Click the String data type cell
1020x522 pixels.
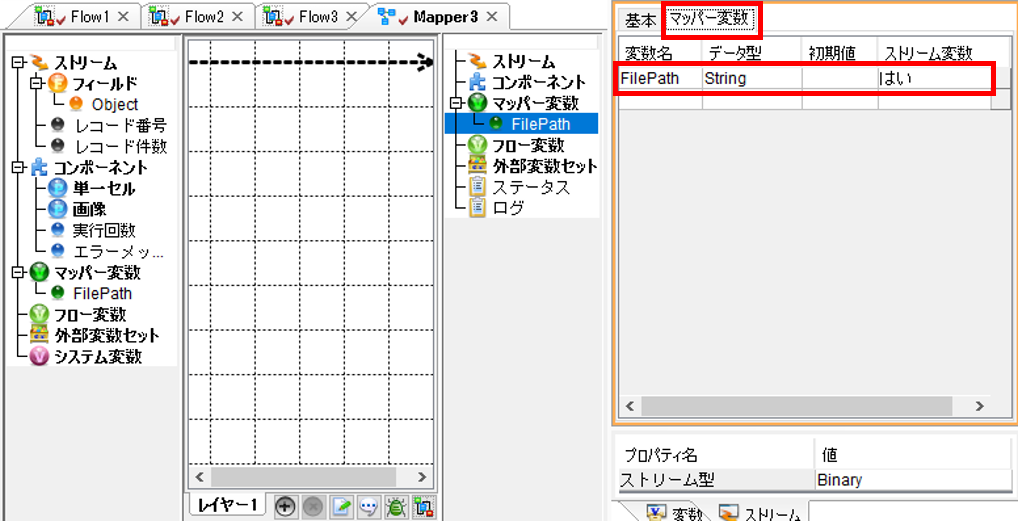pyautogui.click(x=751, y=79)
